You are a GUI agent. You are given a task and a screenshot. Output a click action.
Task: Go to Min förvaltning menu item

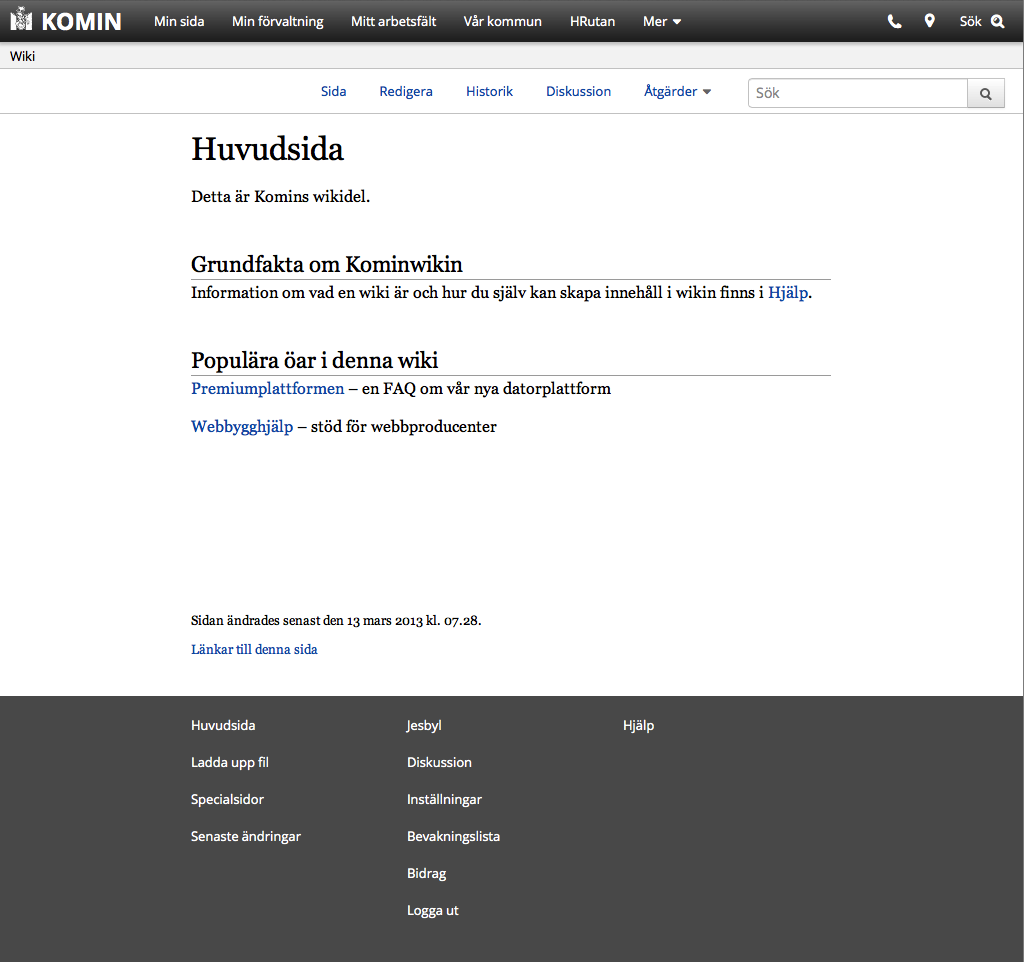(277, 21)
